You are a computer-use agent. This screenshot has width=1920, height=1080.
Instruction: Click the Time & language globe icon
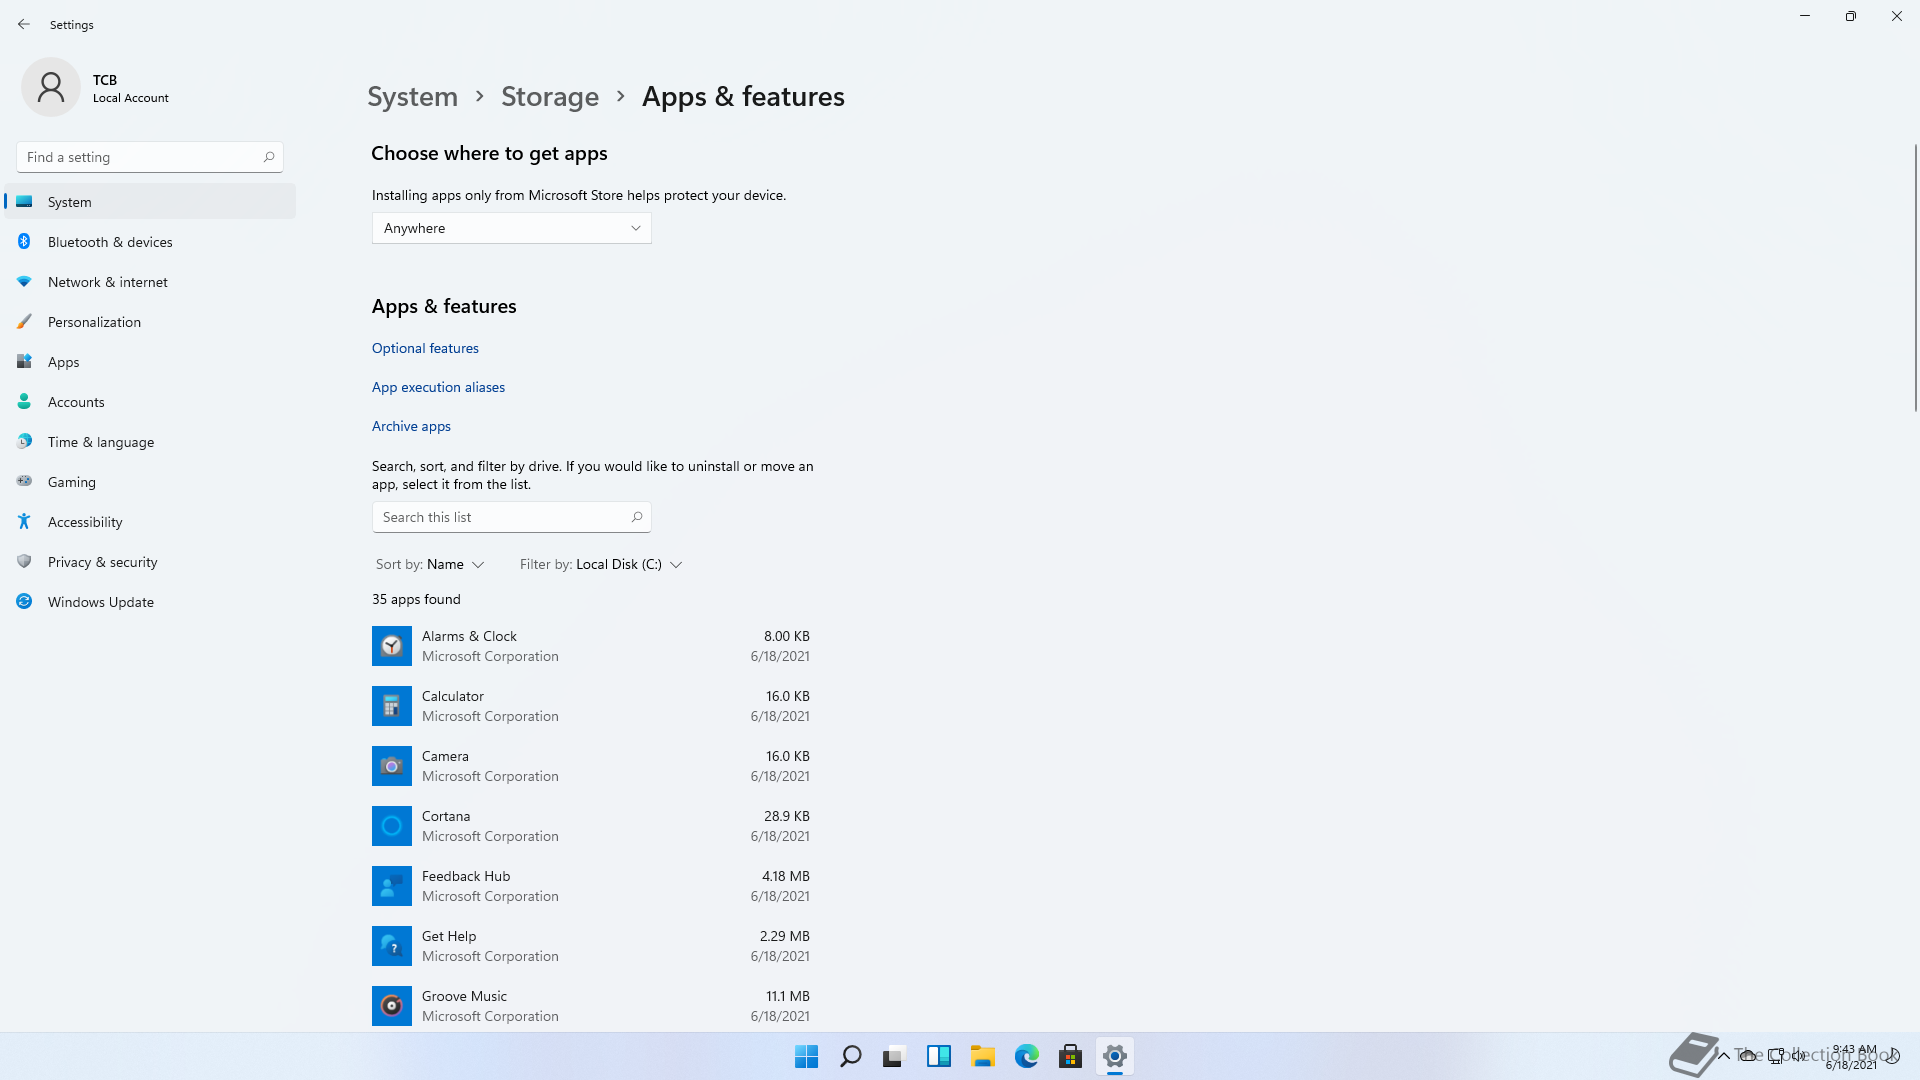[x=24, y=441]
